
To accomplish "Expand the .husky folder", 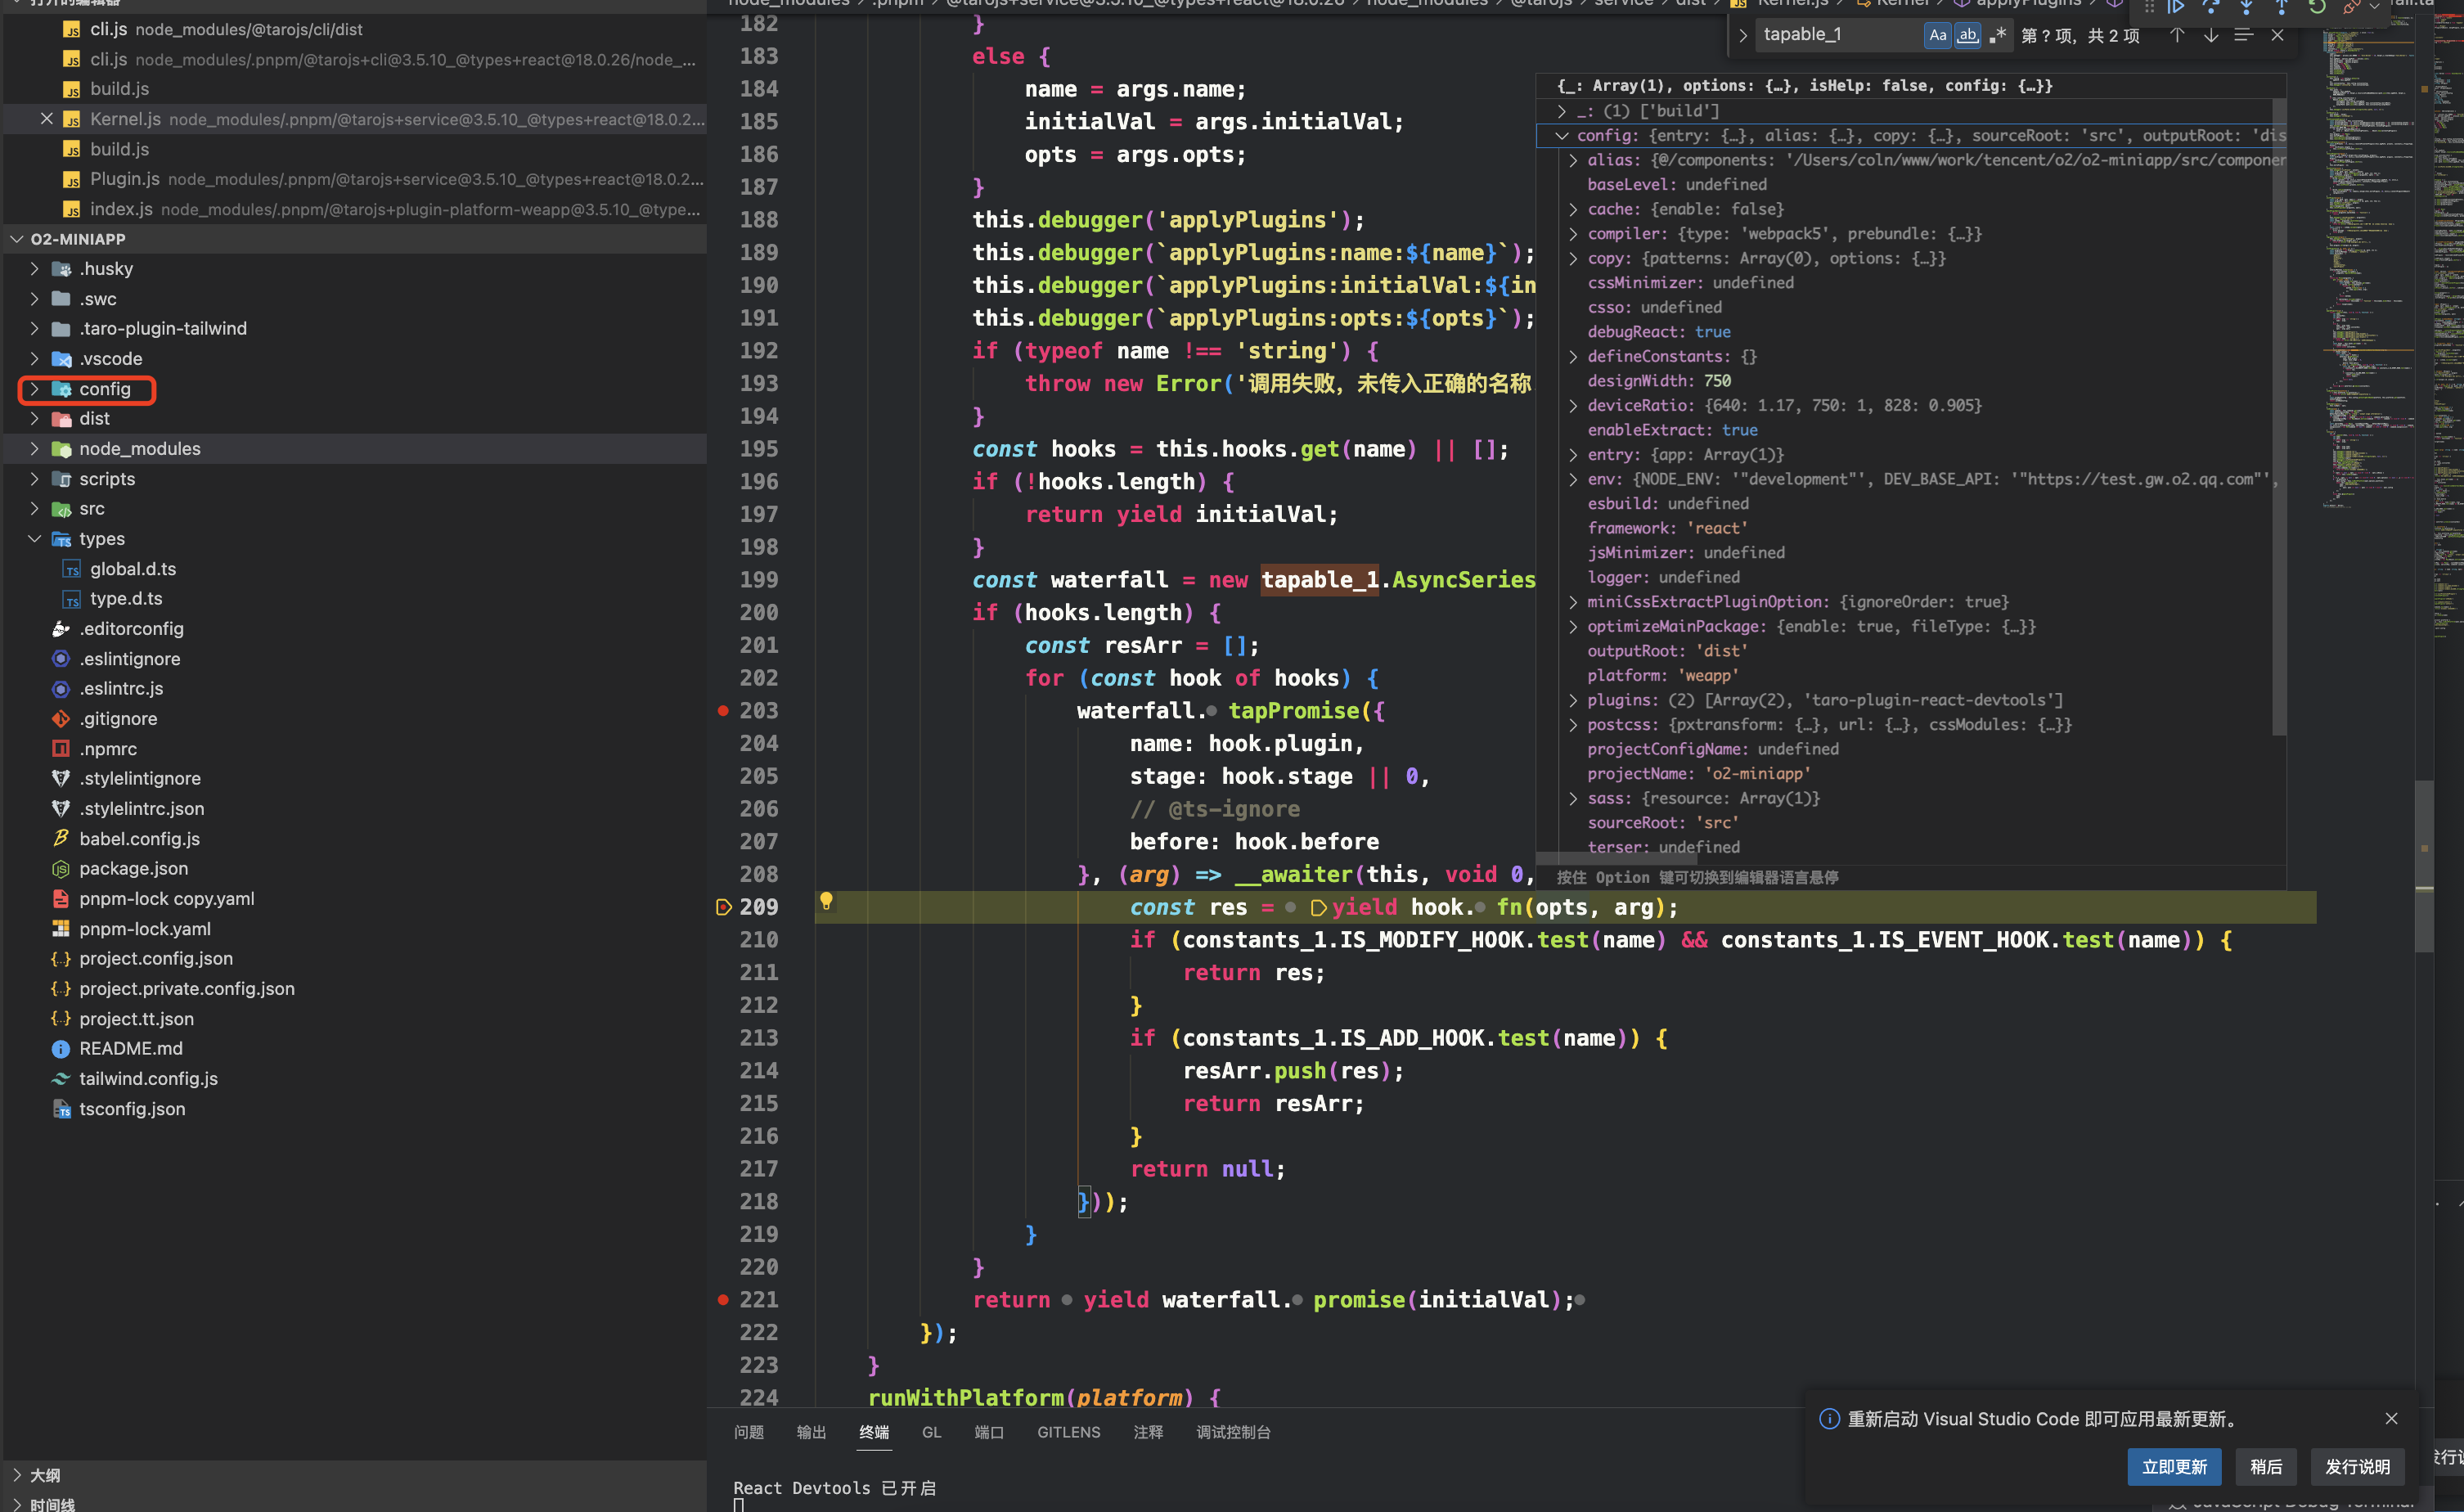I will (x=34, y=269).
